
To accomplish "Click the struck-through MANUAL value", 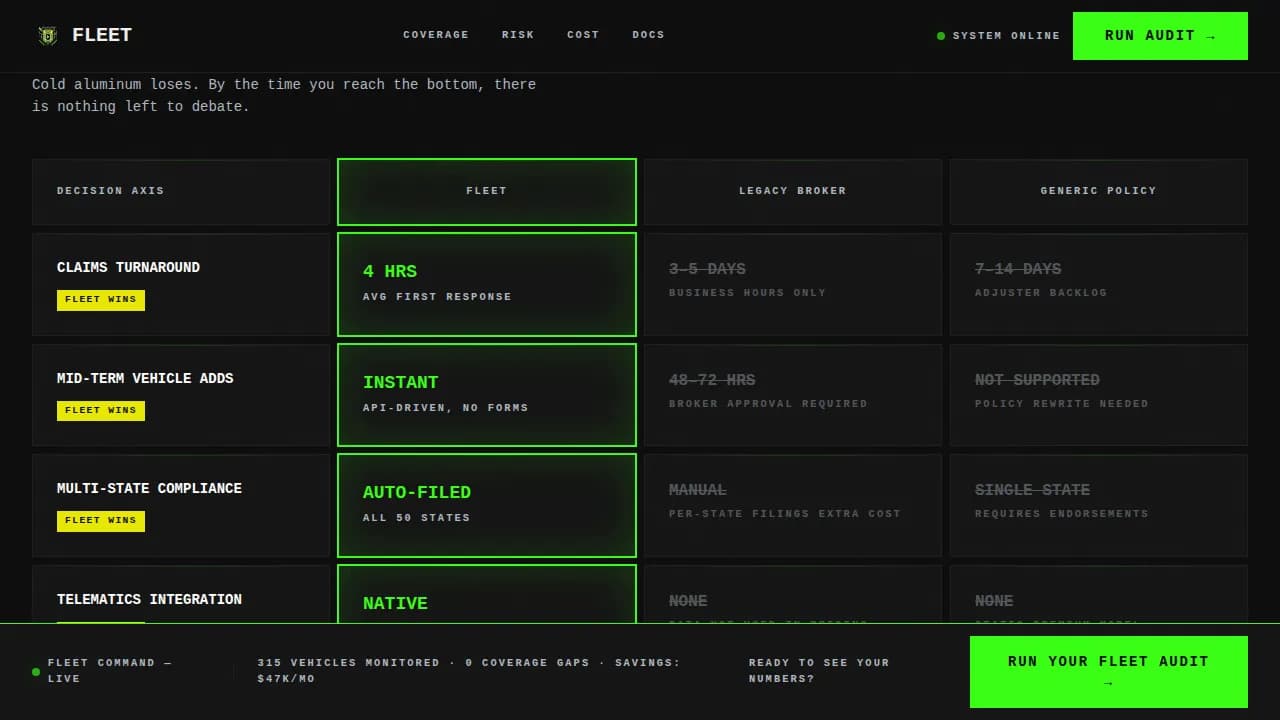I will point(698,490).
